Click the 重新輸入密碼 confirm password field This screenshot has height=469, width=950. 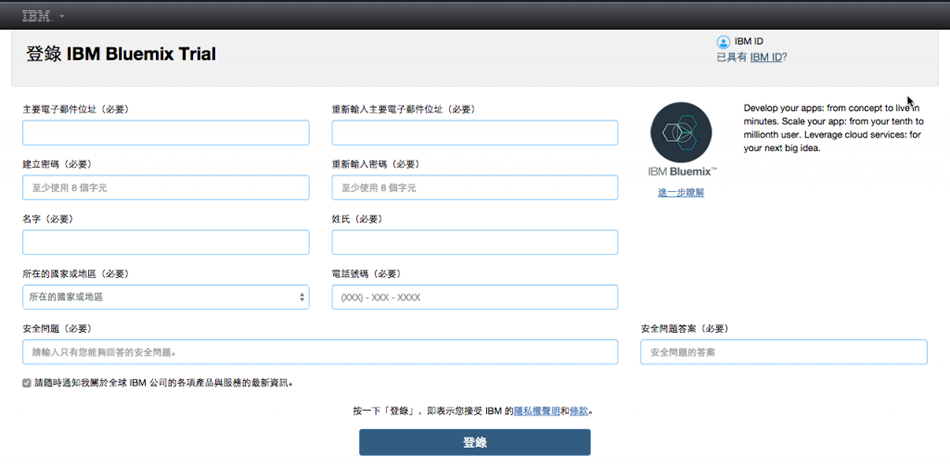[x=474, y=188]
